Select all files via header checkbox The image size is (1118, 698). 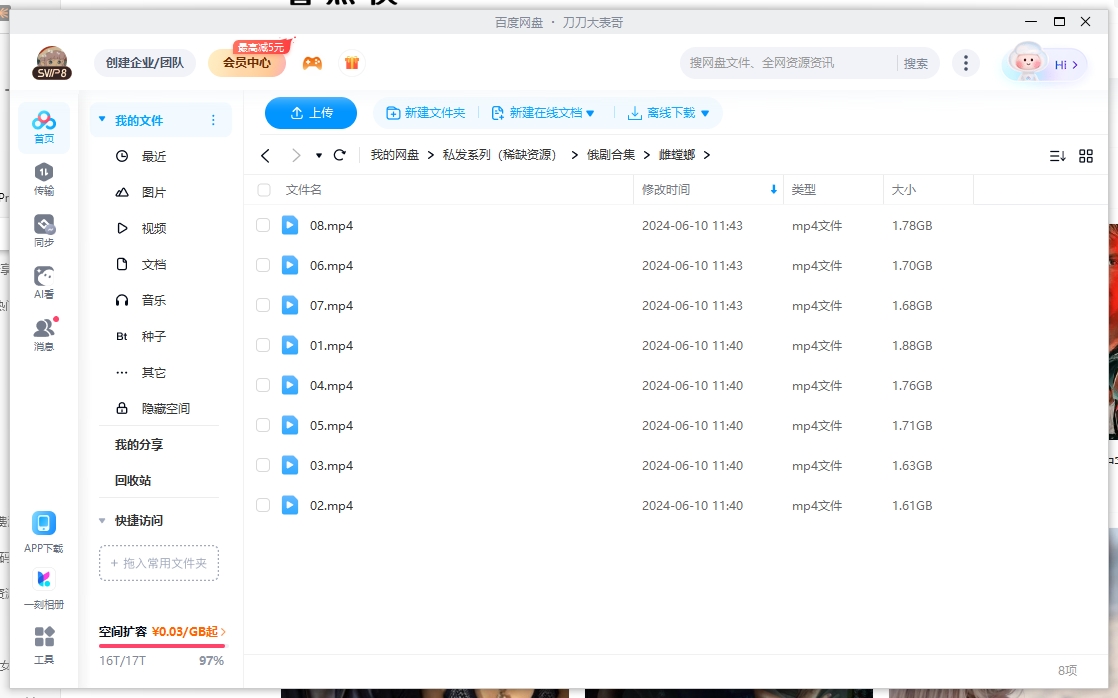[263, 189]
